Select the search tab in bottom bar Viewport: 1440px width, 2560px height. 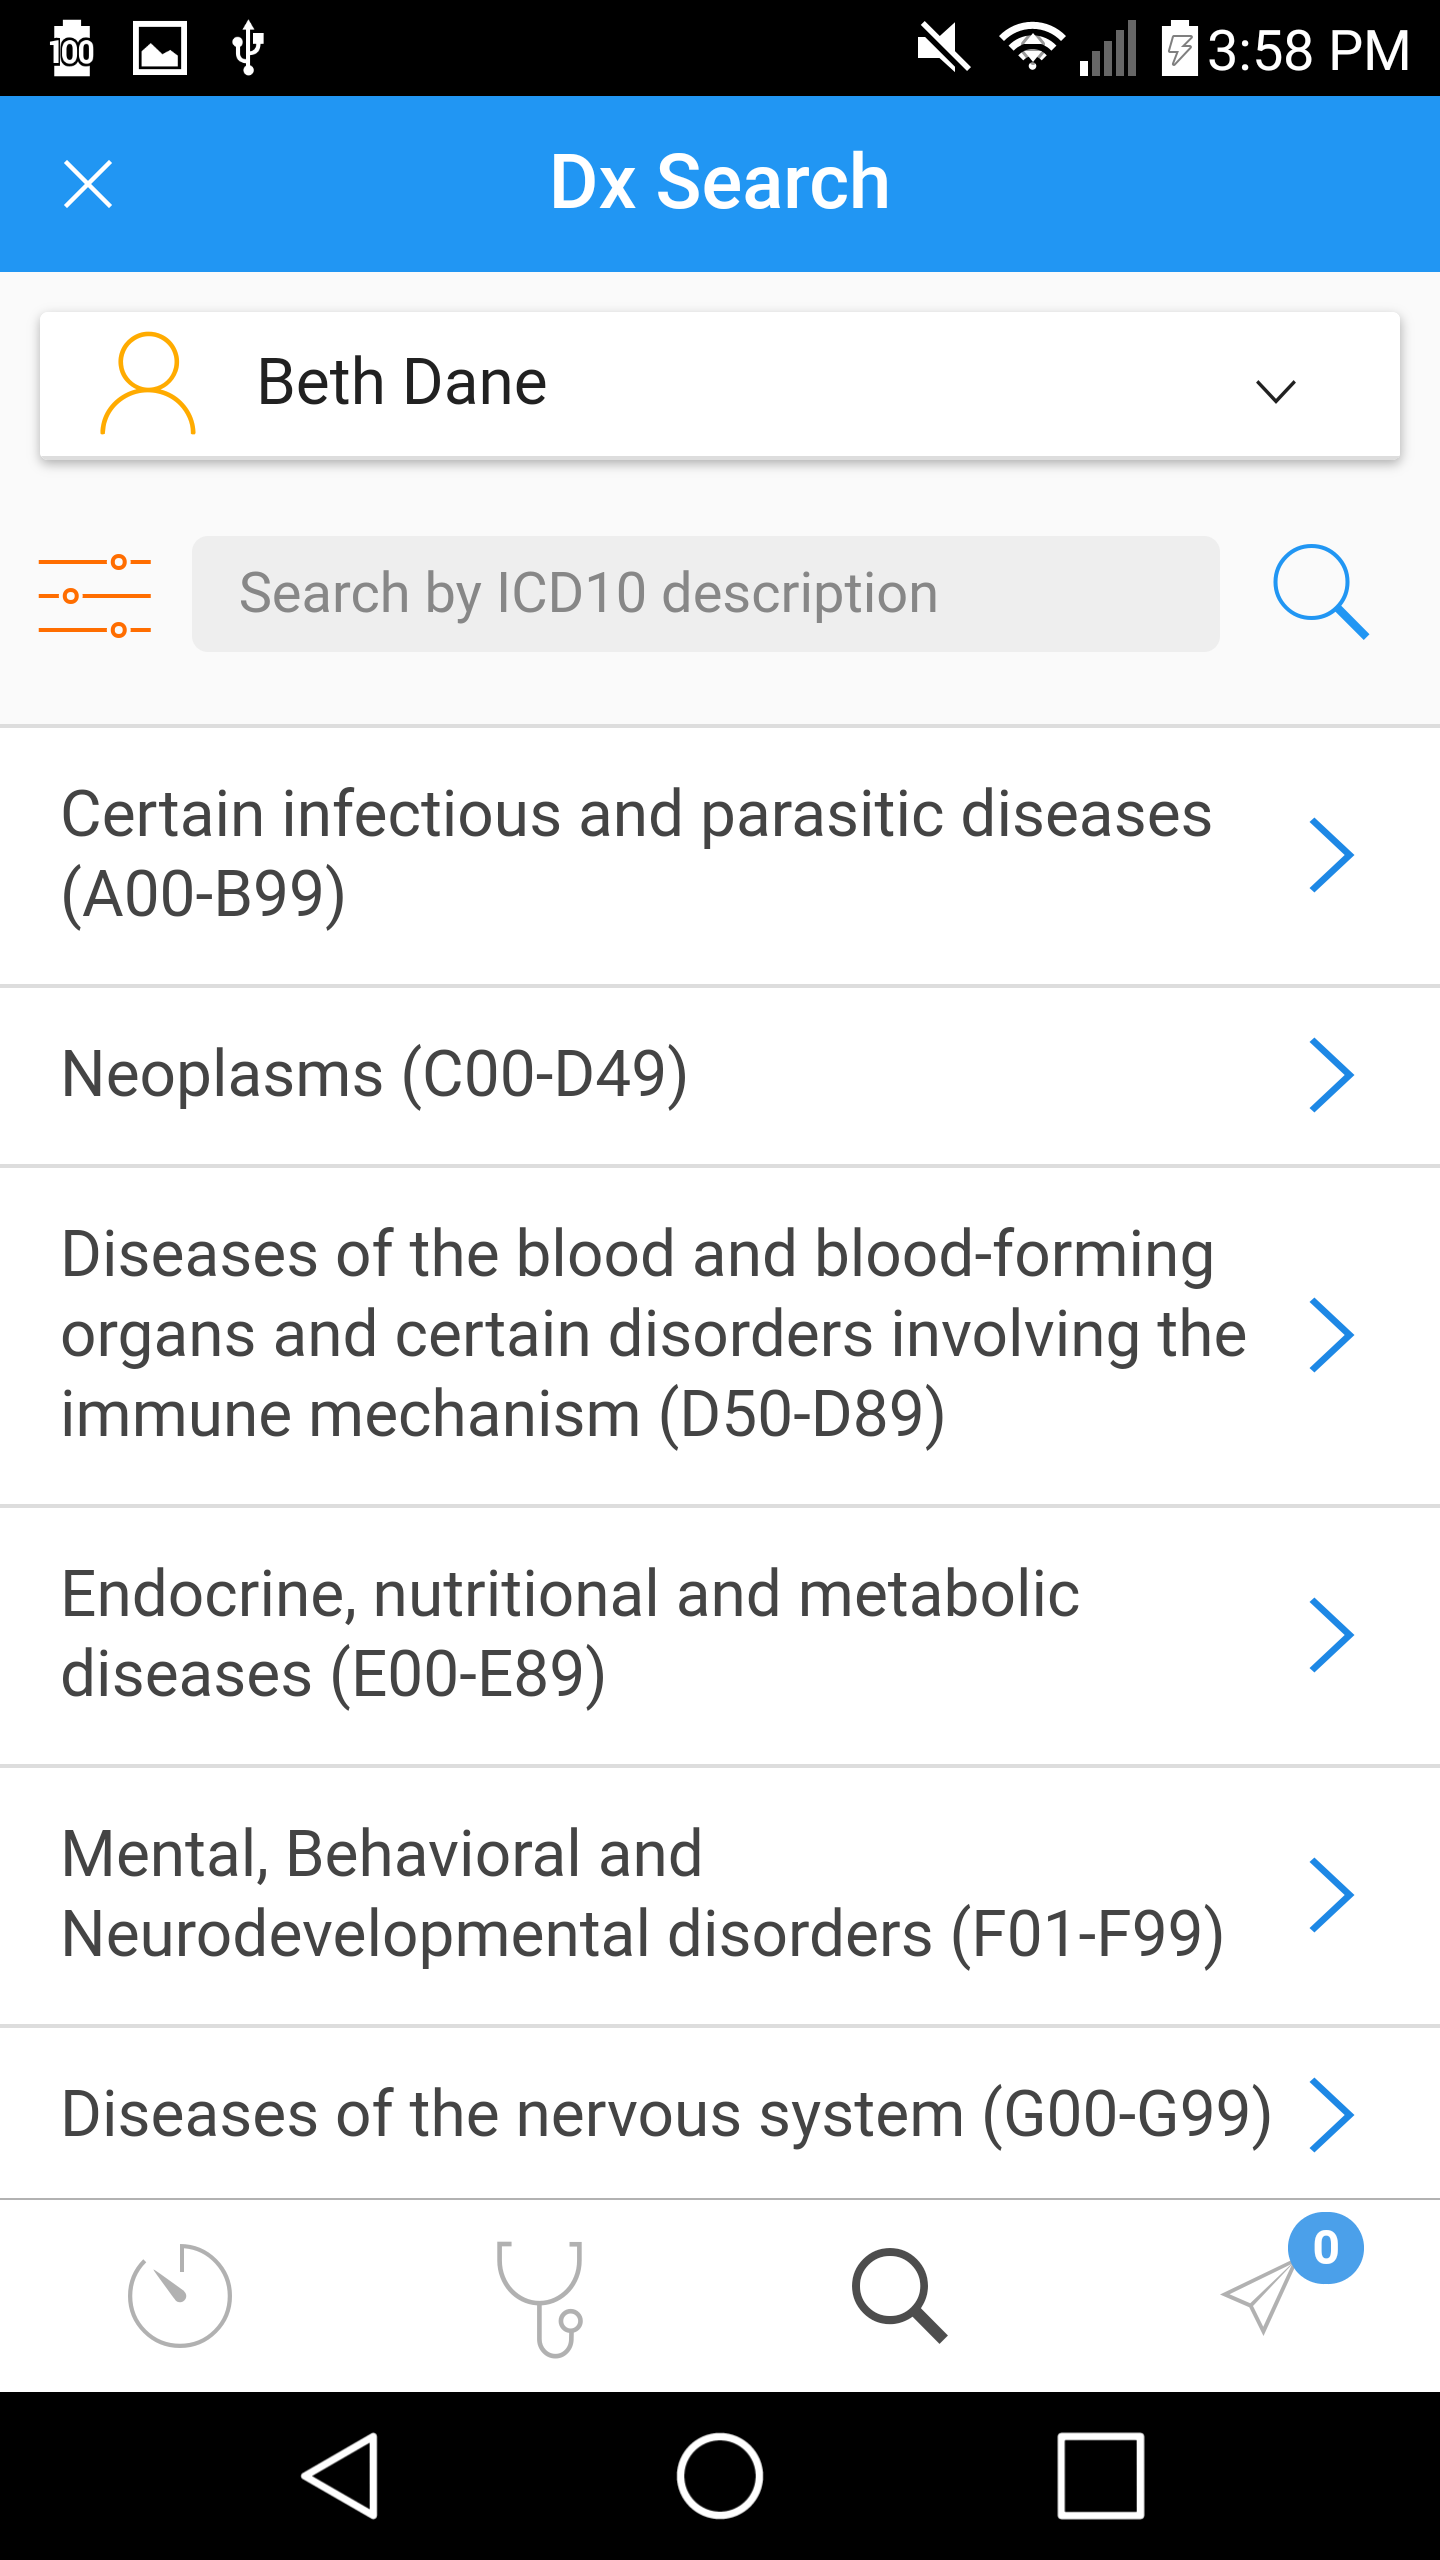899,2295
